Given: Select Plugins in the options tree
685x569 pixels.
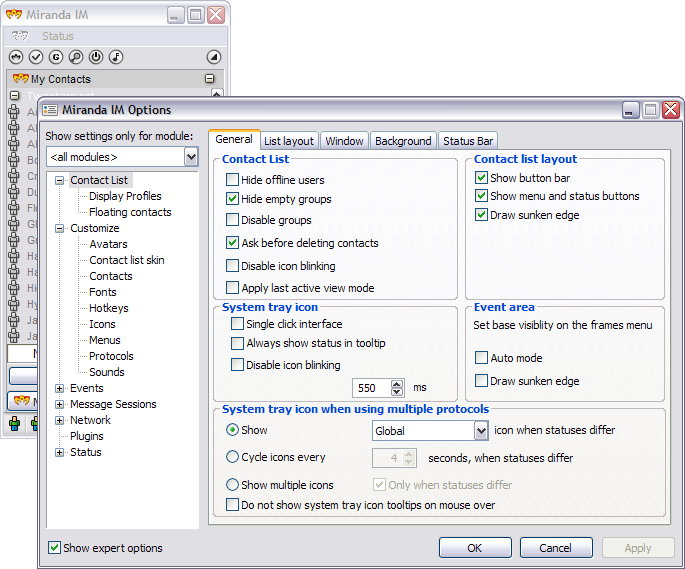Looking at the screenshot, I should tap(86, 437).
